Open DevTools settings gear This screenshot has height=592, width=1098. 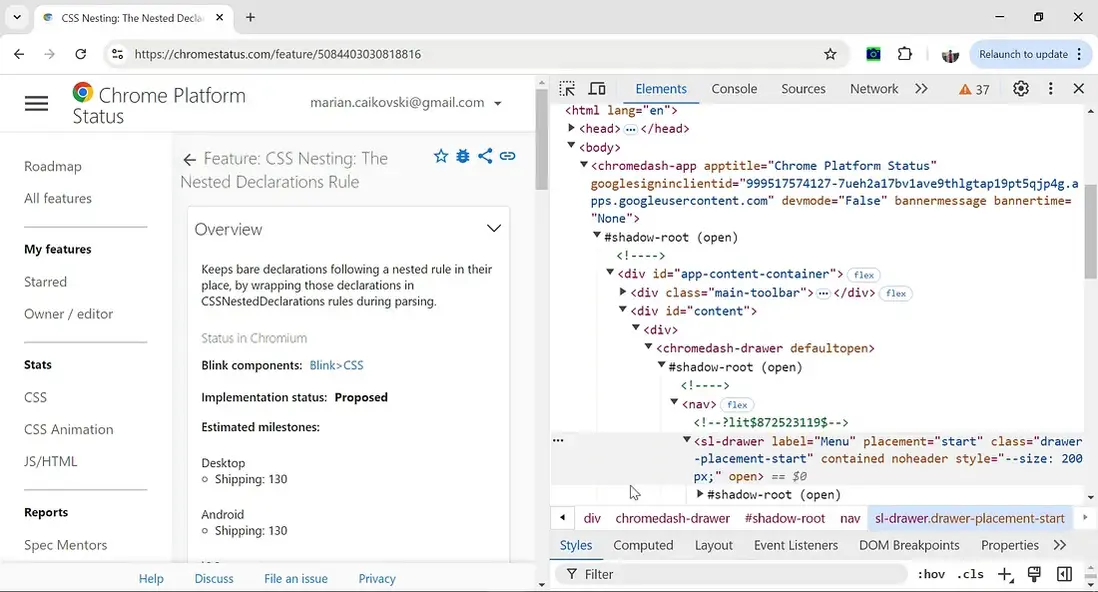pos(1020,89)
